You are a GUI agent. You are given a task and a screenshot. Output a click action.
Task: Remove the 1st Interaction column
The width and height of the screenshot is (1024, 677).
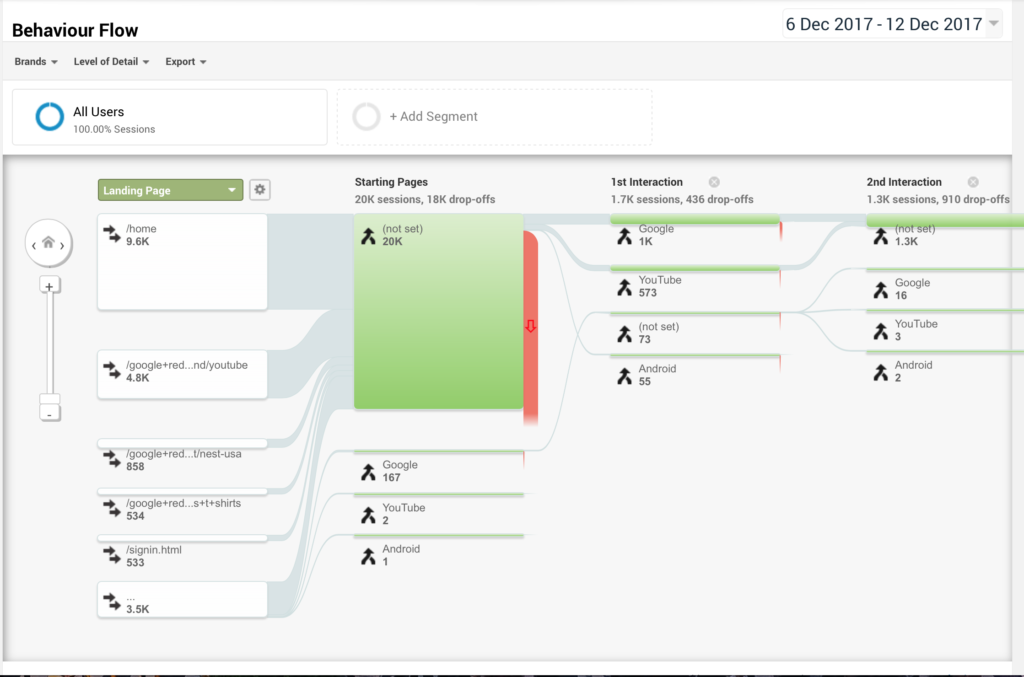coord(714,182)
